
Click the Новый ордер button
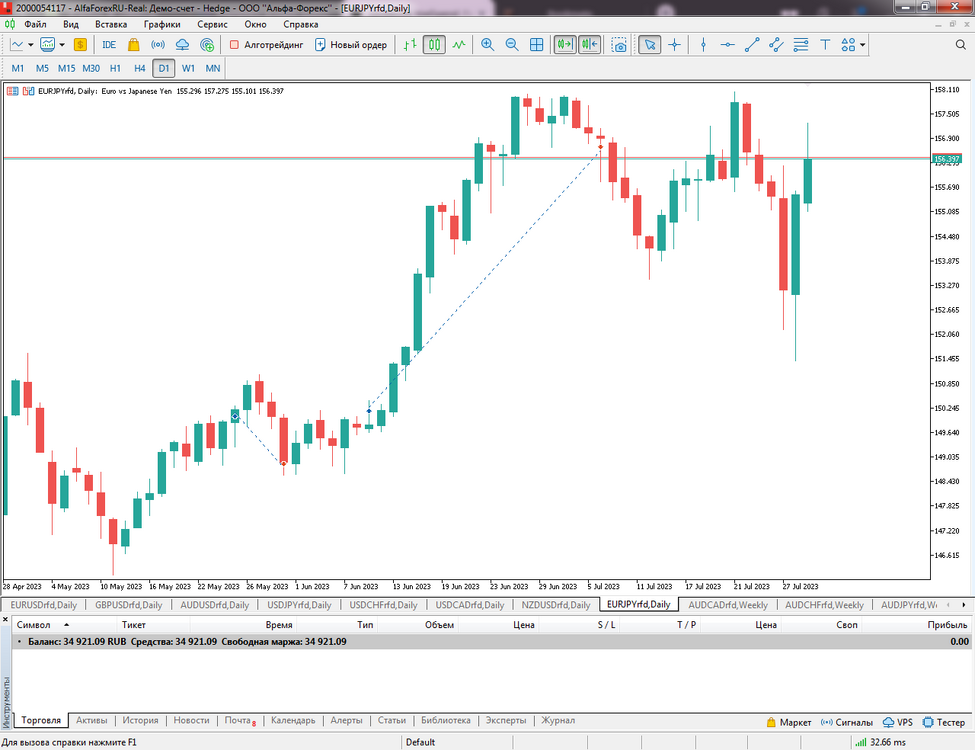pyautogui.click(x=351, y=45)
